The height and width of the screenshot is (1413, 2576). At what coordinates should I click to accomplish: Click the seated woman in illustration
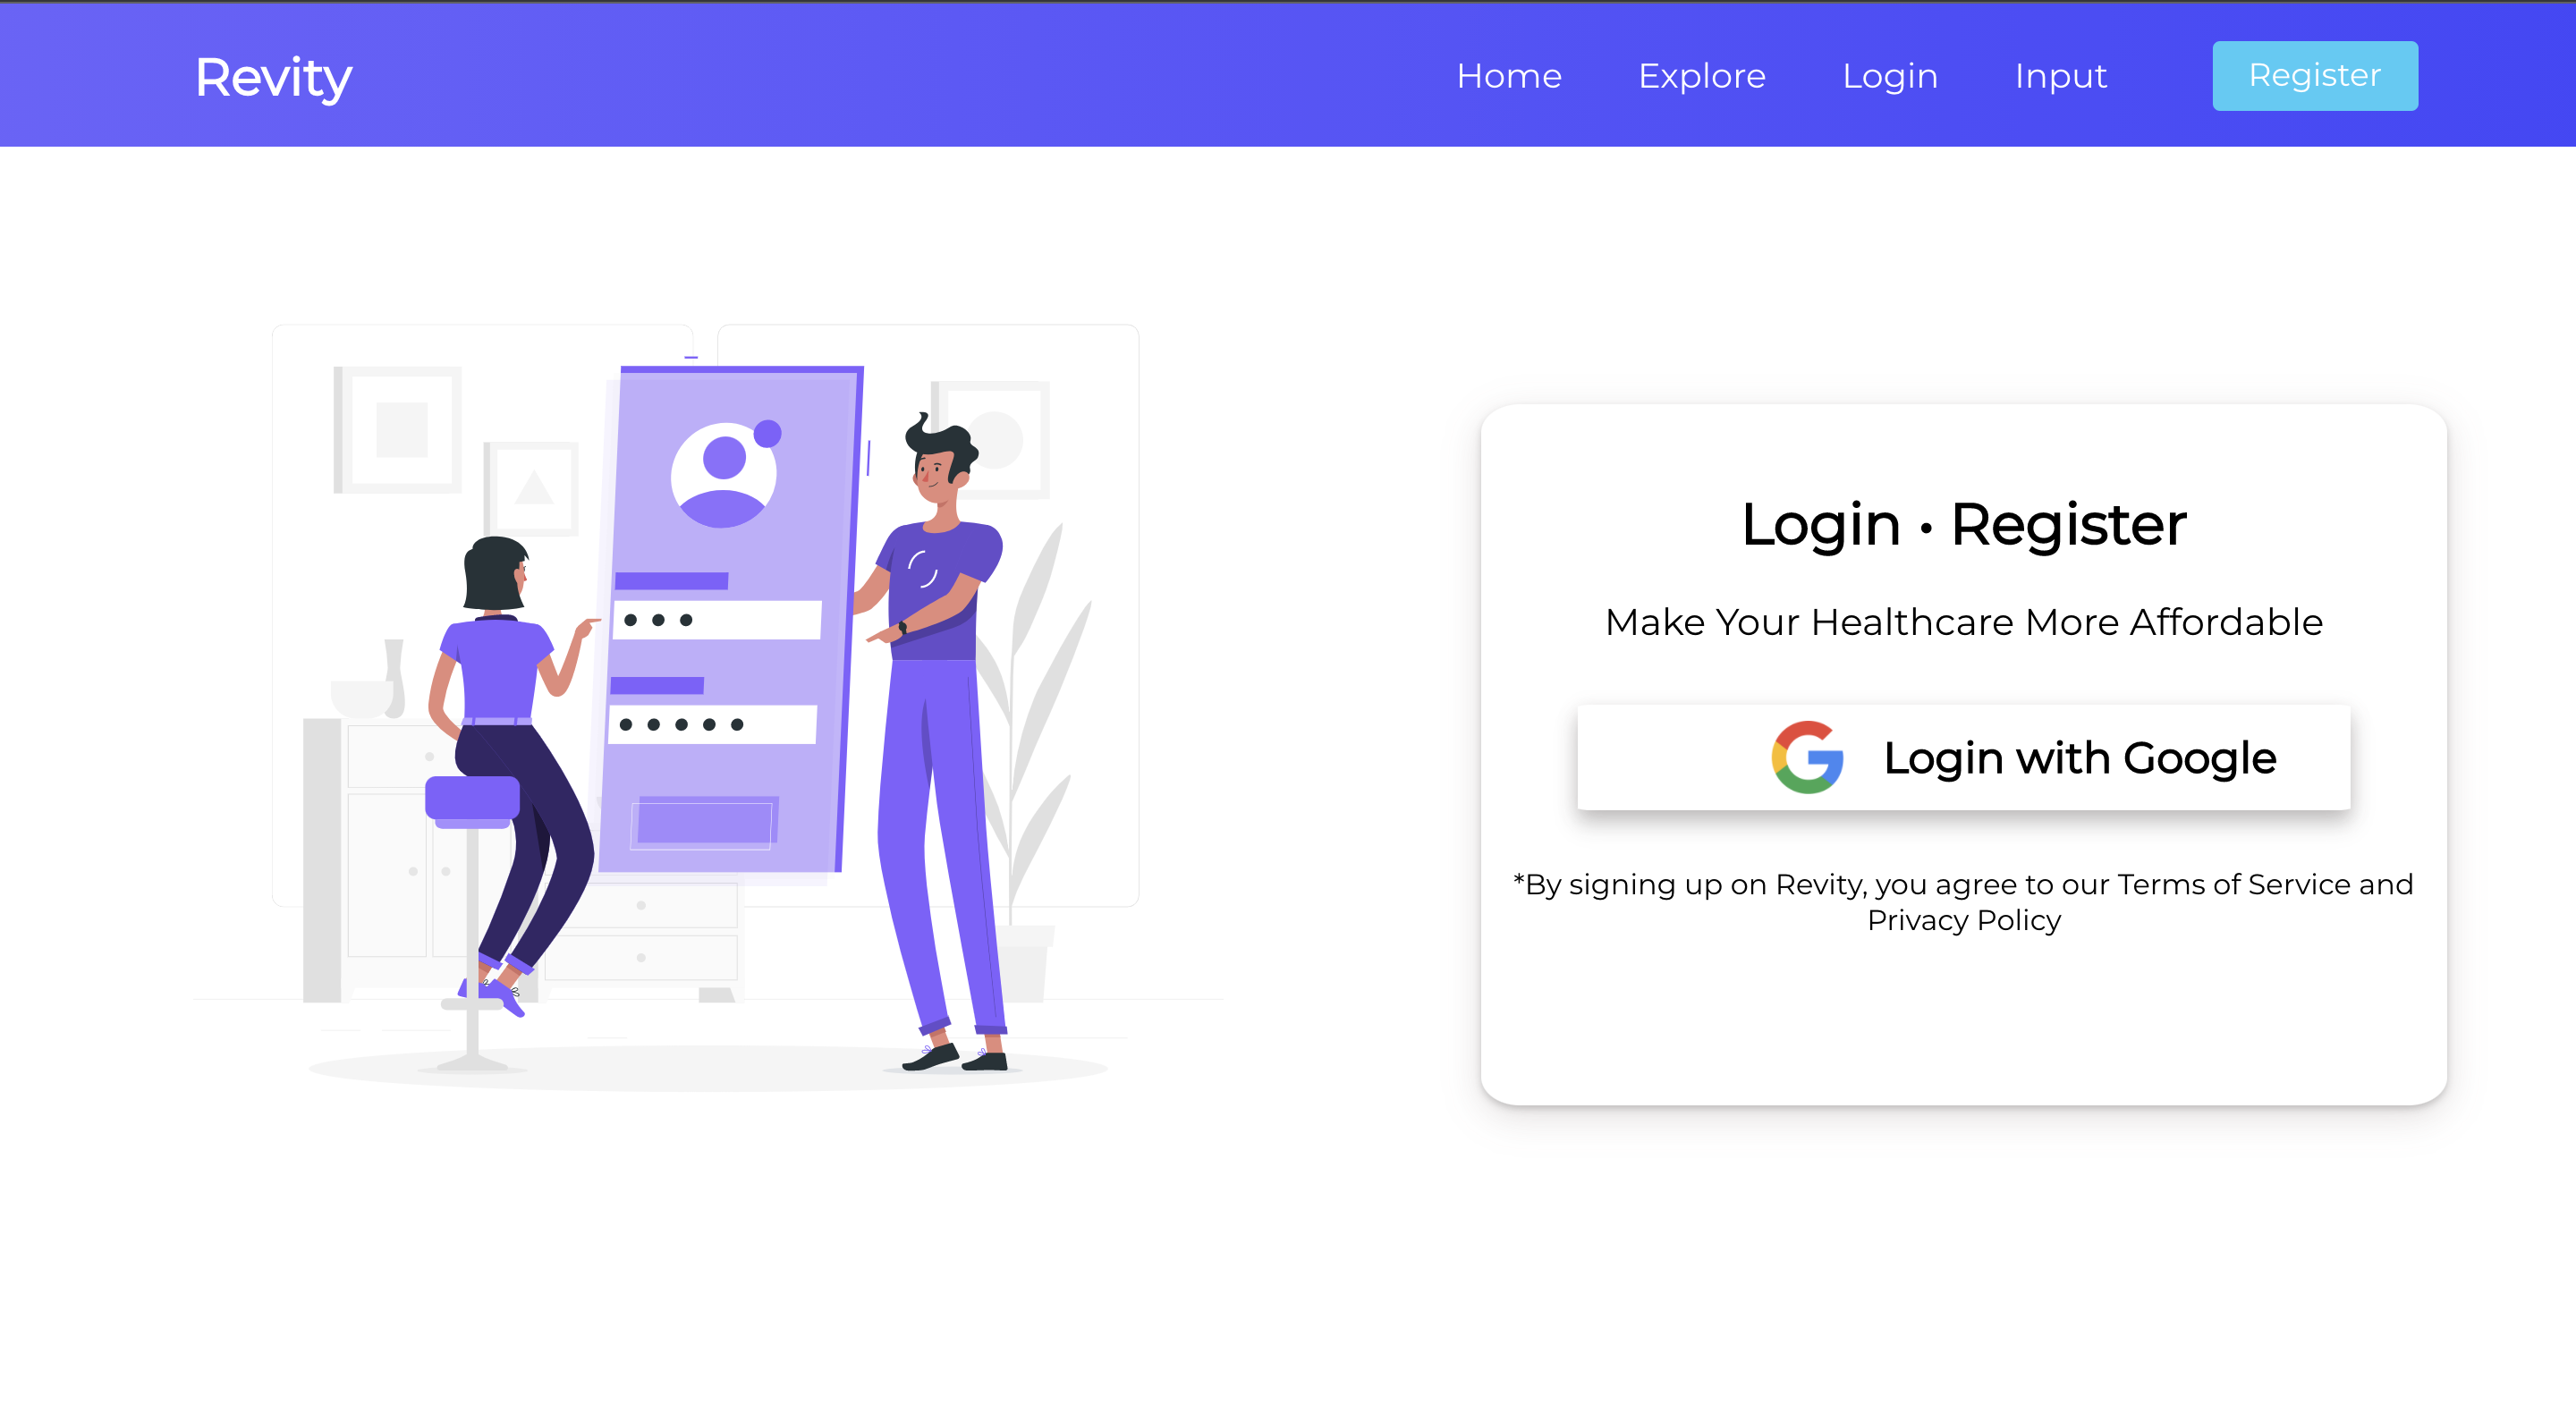click(512, 770)
